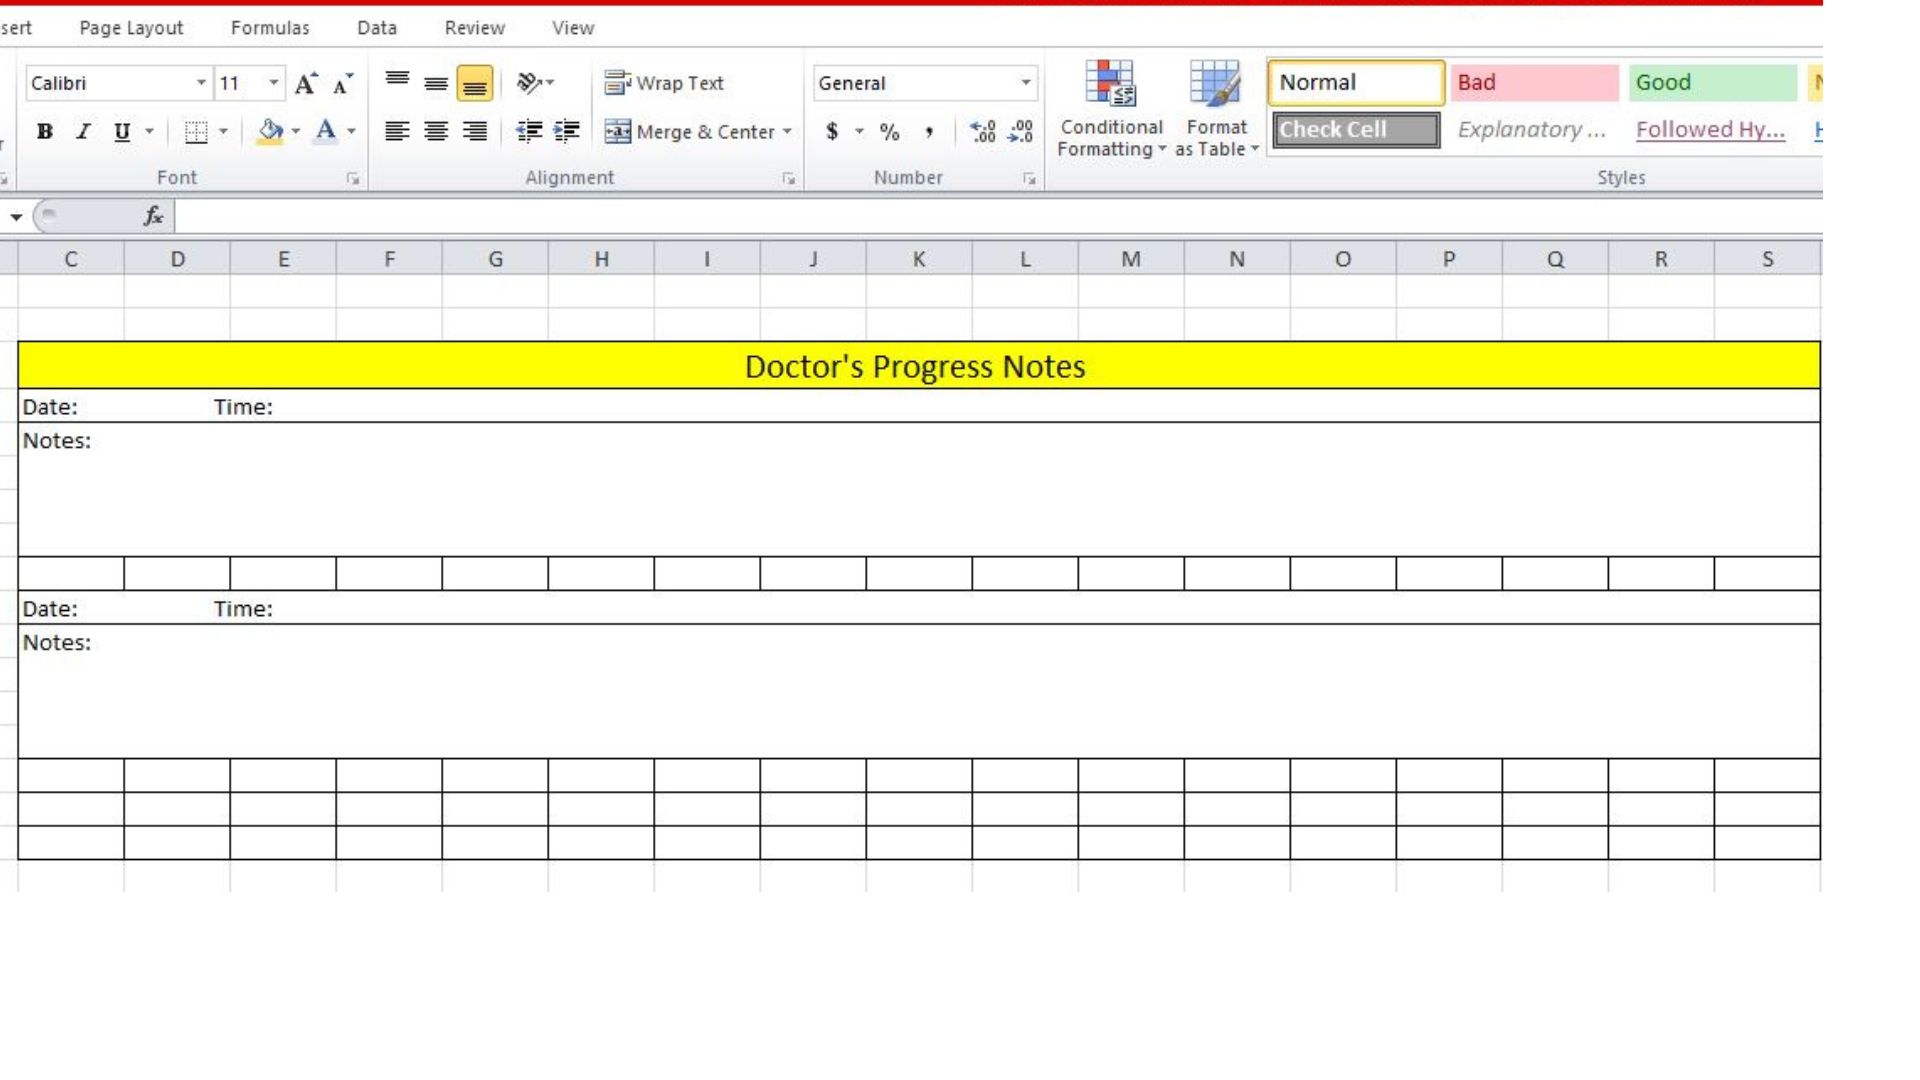The image size is (1920, 1080).
Task: Toggle Wrap Text on
Action: [664, 83]
